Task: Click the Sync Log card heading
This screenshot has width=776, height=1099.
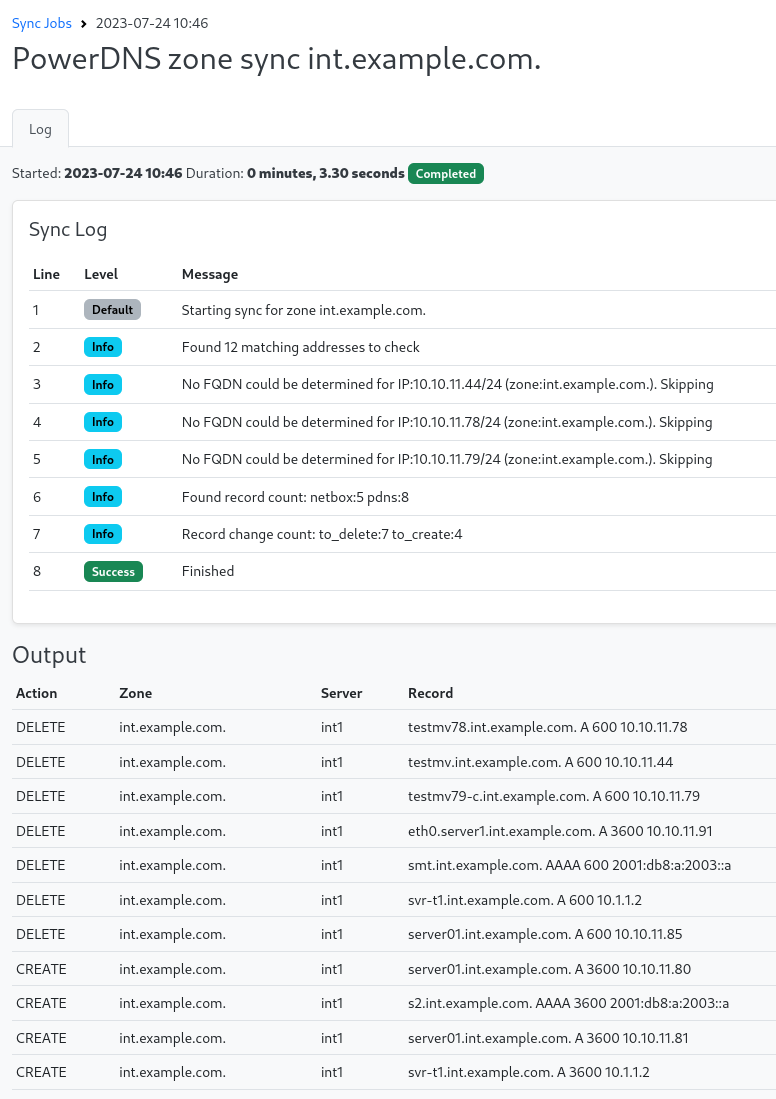Action: [68, 230]
